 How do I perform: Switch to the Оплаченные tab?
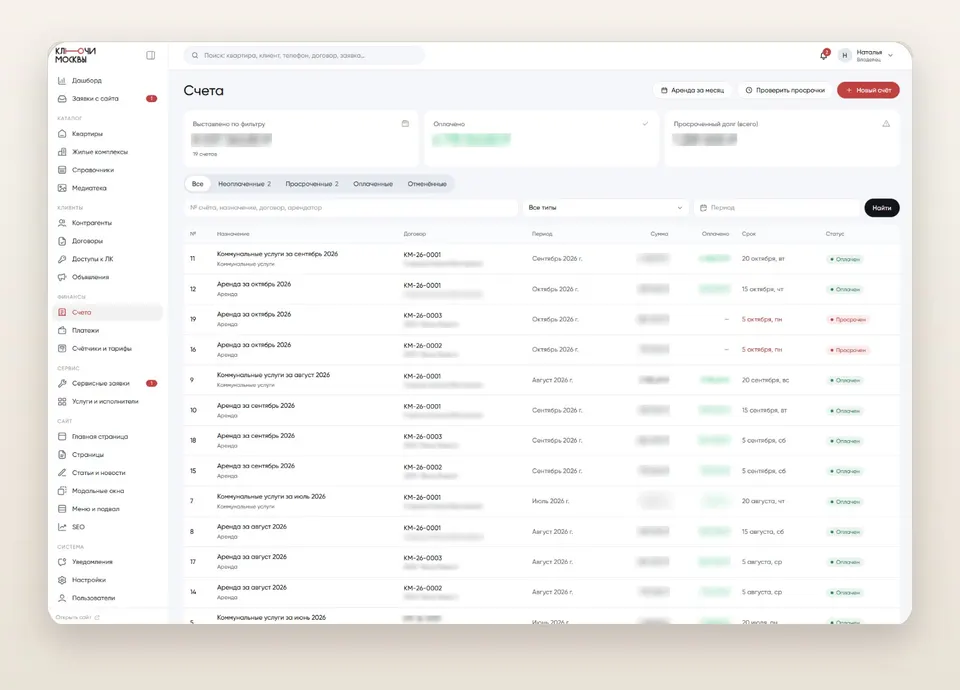[373, 184]
